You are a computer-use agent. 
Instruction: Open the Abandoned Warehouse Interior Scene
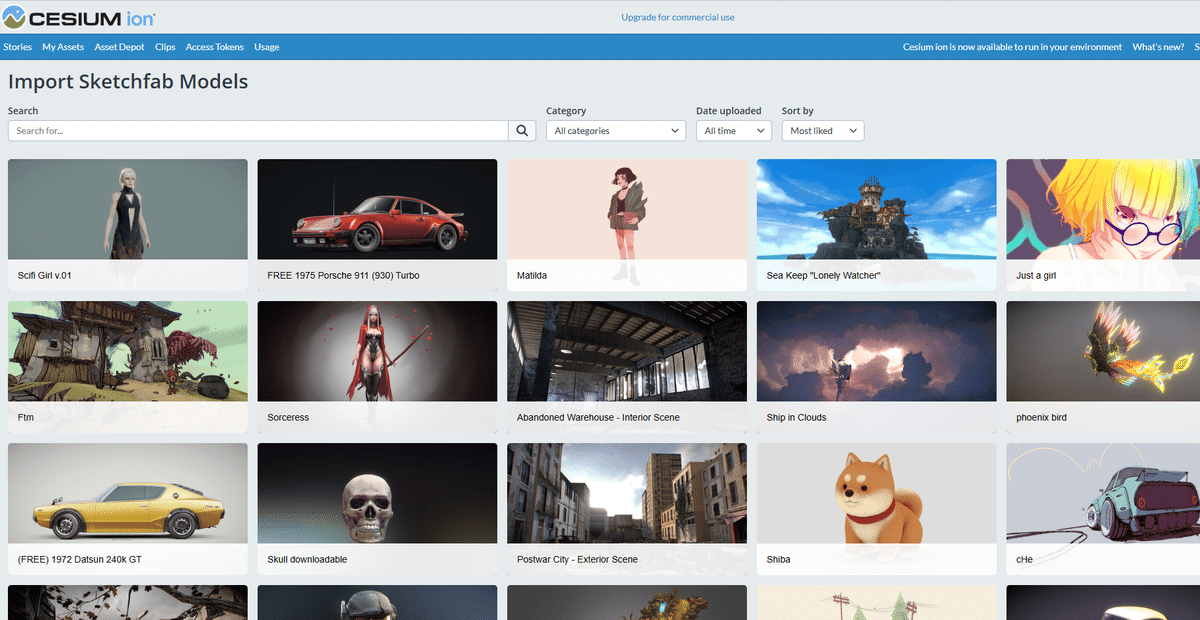click(627, 350)
